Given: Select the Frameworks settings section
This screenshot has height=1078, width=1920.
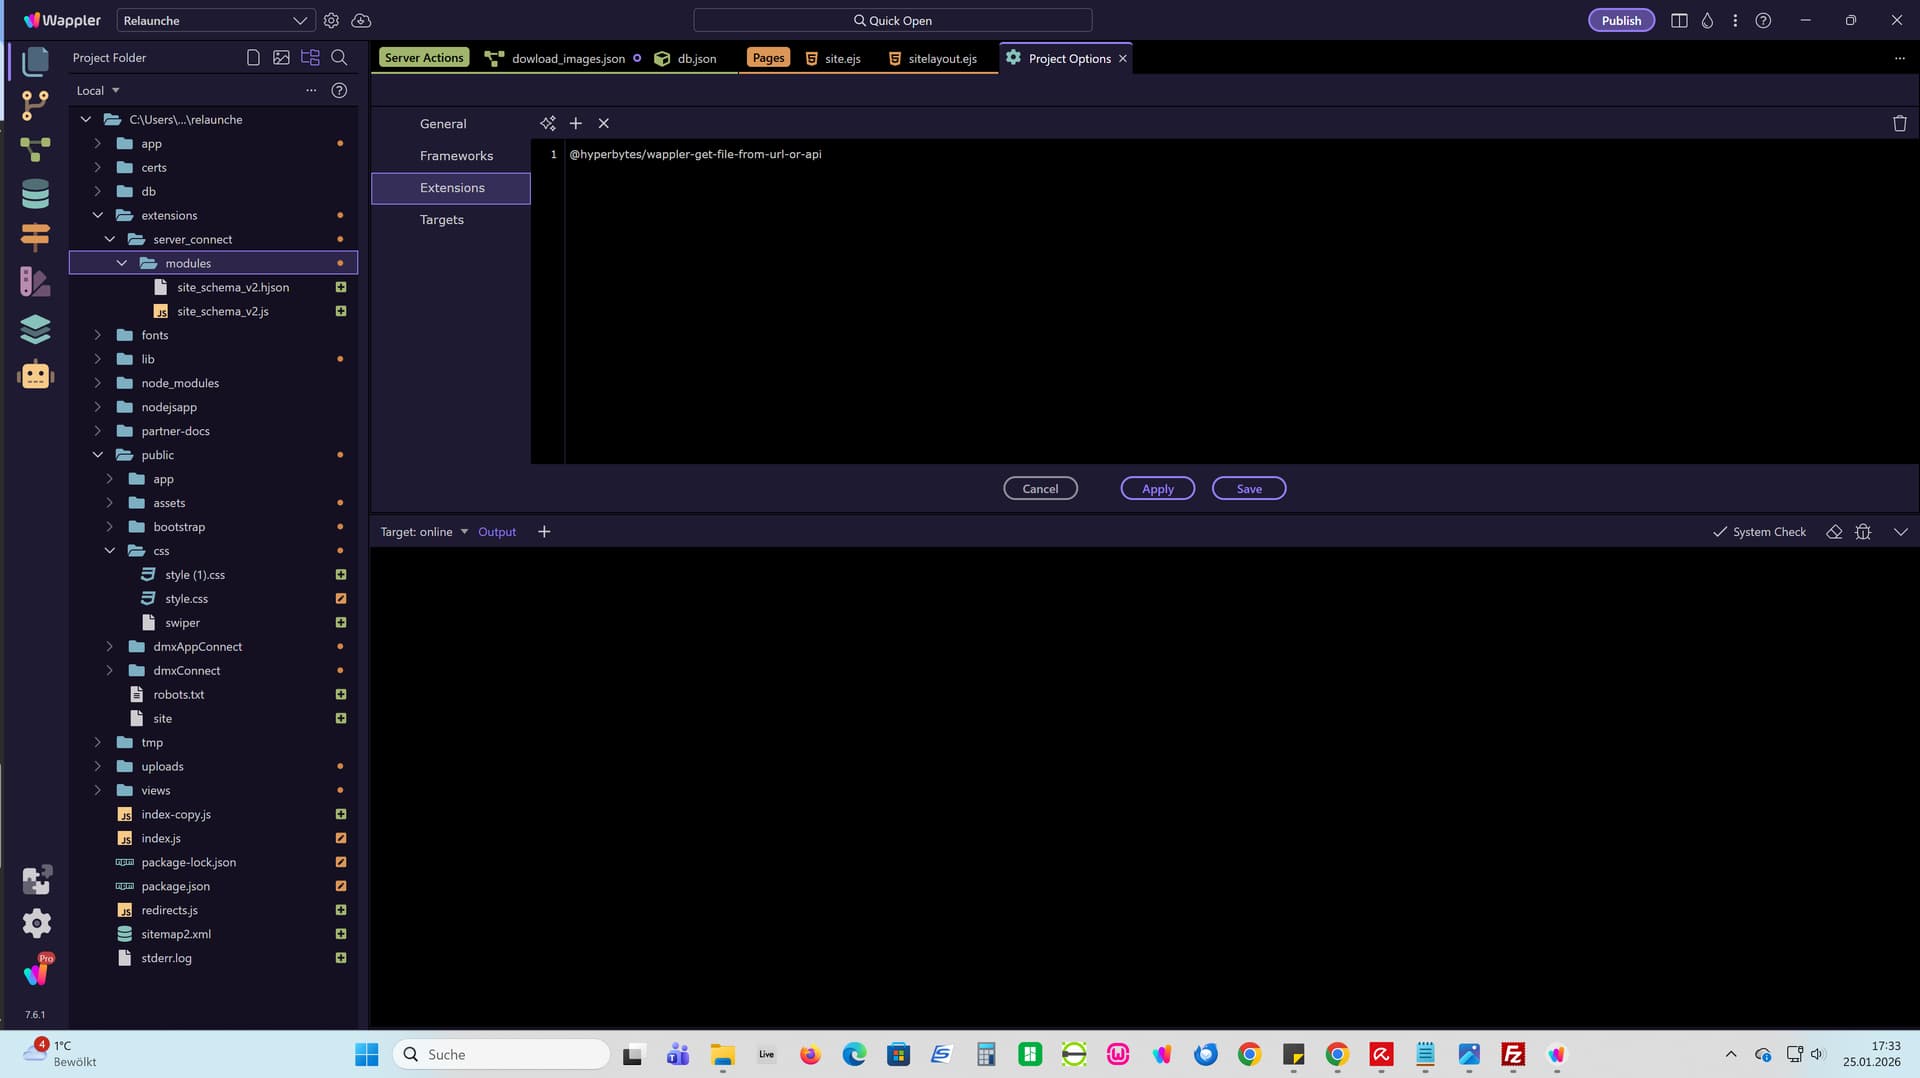Looking at the screenshot, I should tap(456, 156).
